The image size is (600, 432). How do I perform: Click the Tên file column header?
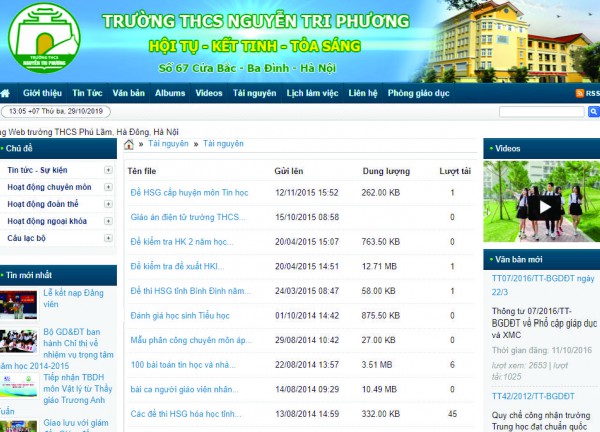click(142, 171)
